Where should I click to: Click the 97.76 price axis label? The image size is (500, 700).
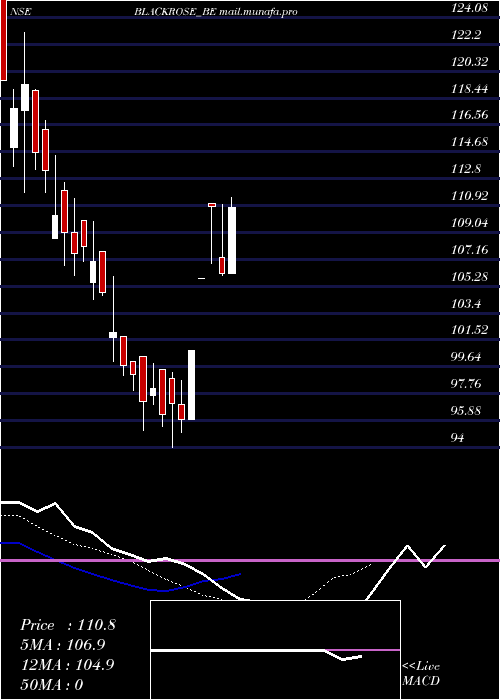[x=466, y=383]
